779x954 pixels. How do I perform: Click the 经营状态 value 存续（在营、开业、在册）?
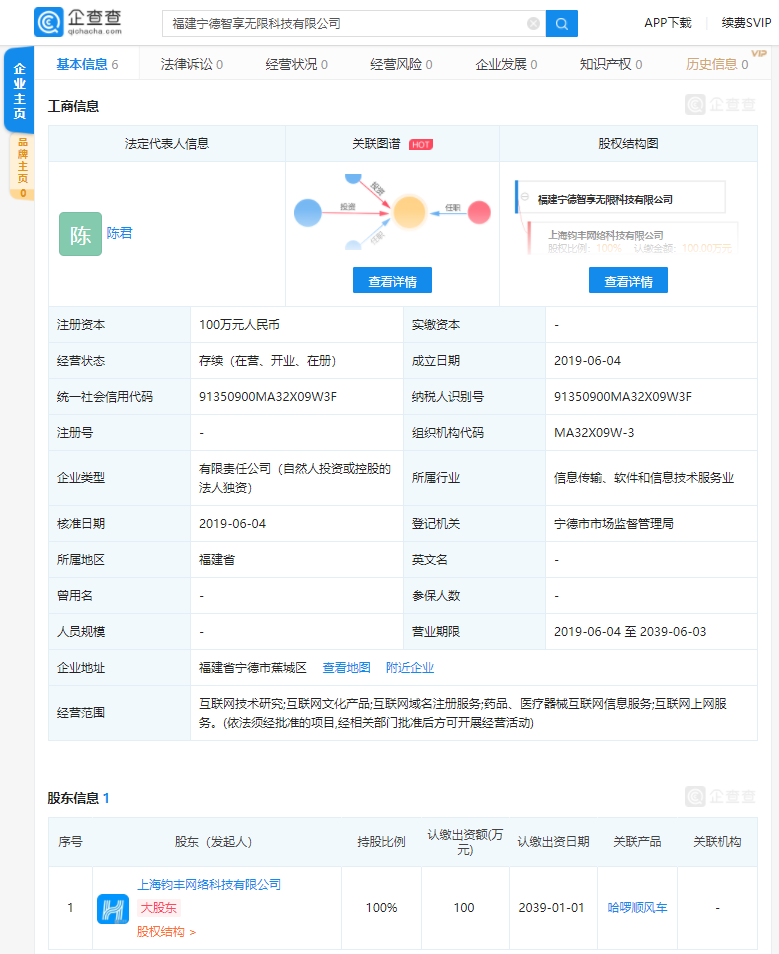tap(268, 361)
